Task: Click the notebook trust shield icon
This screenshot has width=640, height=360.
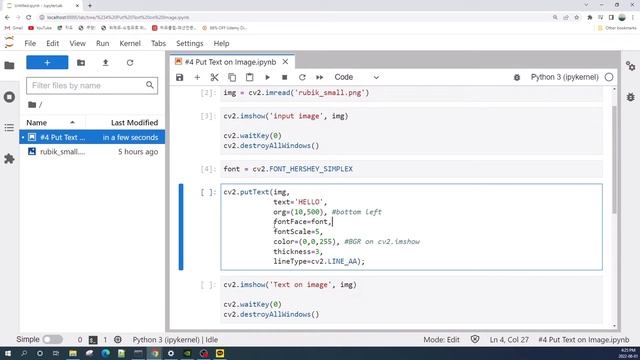Action: tap(475, 339)
